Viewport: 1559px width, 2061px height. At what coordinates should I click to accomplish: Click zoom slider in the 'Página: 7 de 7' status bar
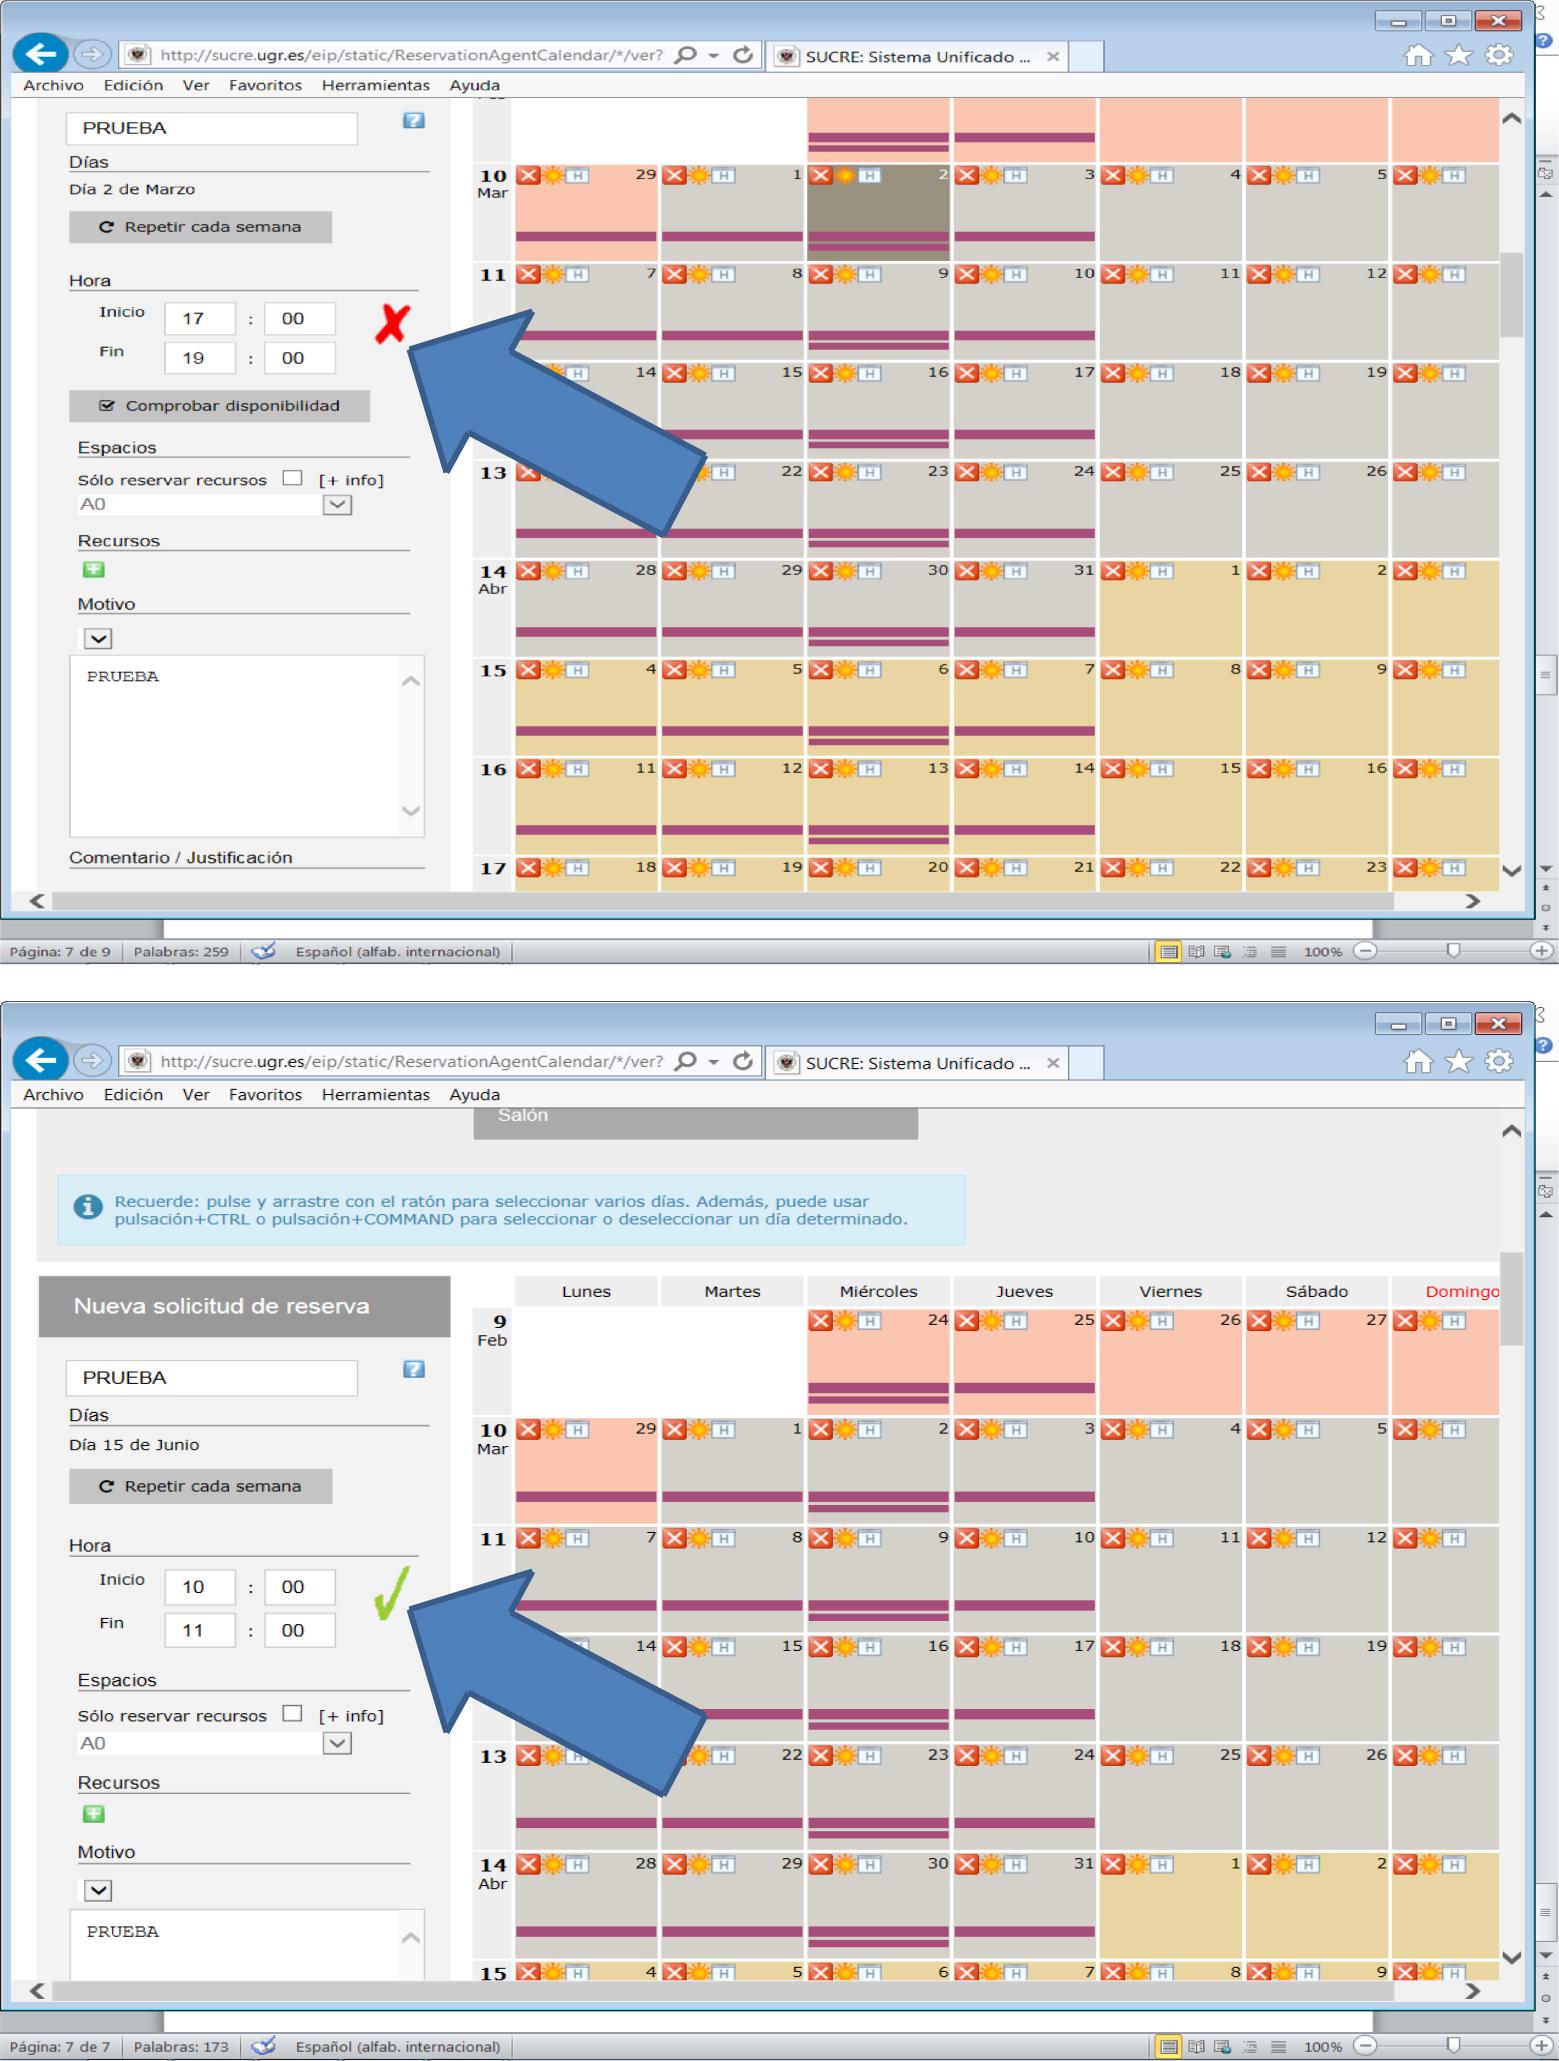[1453, 2047]
